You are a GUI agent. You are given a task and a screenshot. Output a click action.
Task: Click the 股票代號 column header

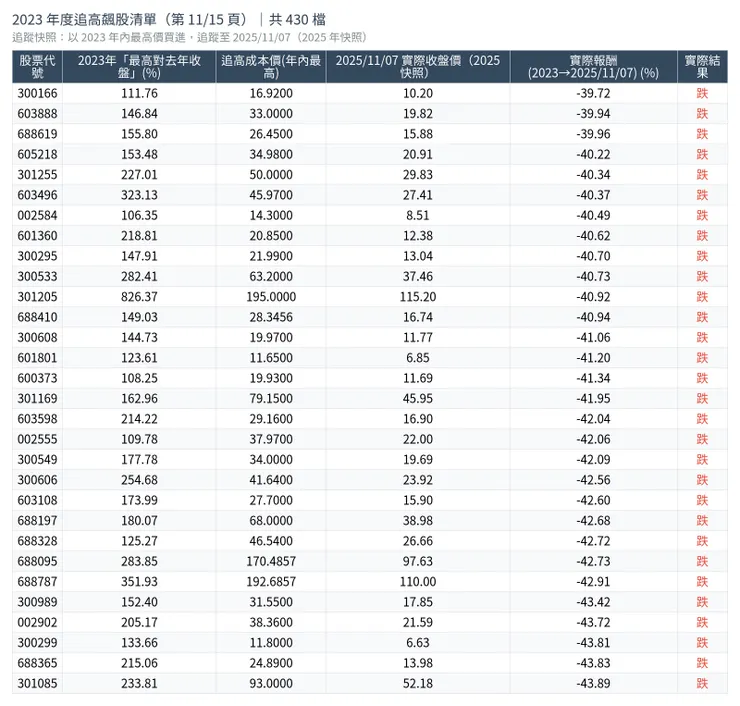(x=37, y=67)
